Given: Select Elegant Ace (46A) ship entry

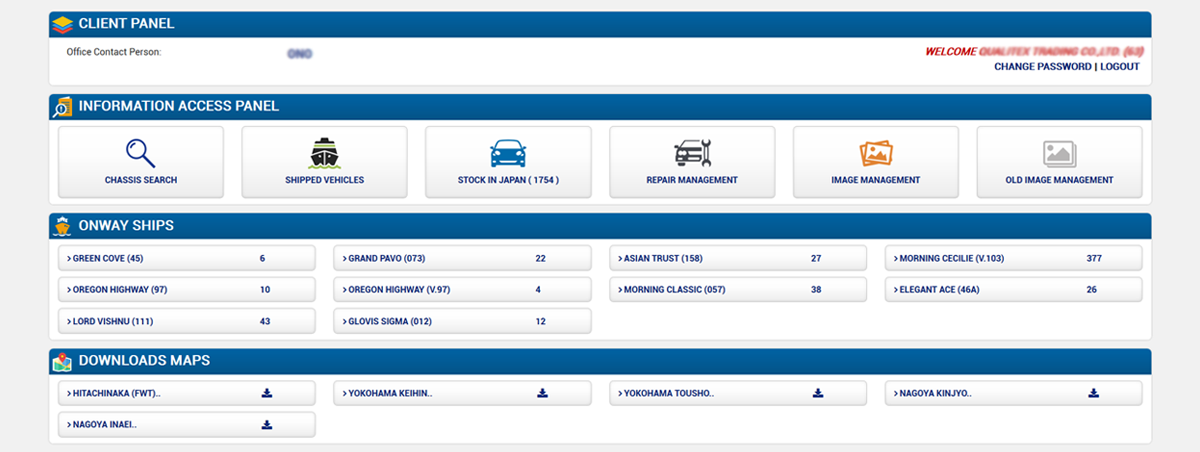Looking at the screenshot, I should [943, 290].
